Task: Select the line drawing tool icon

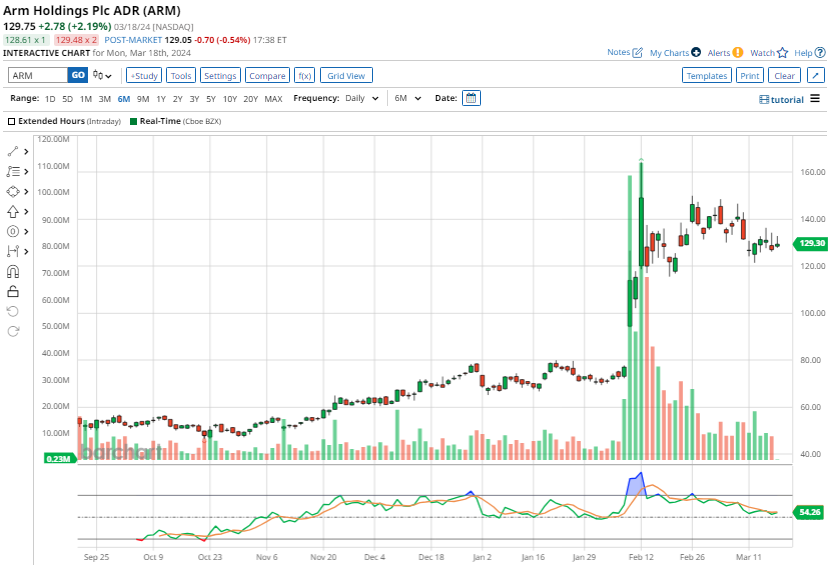Action: (13, 152)
